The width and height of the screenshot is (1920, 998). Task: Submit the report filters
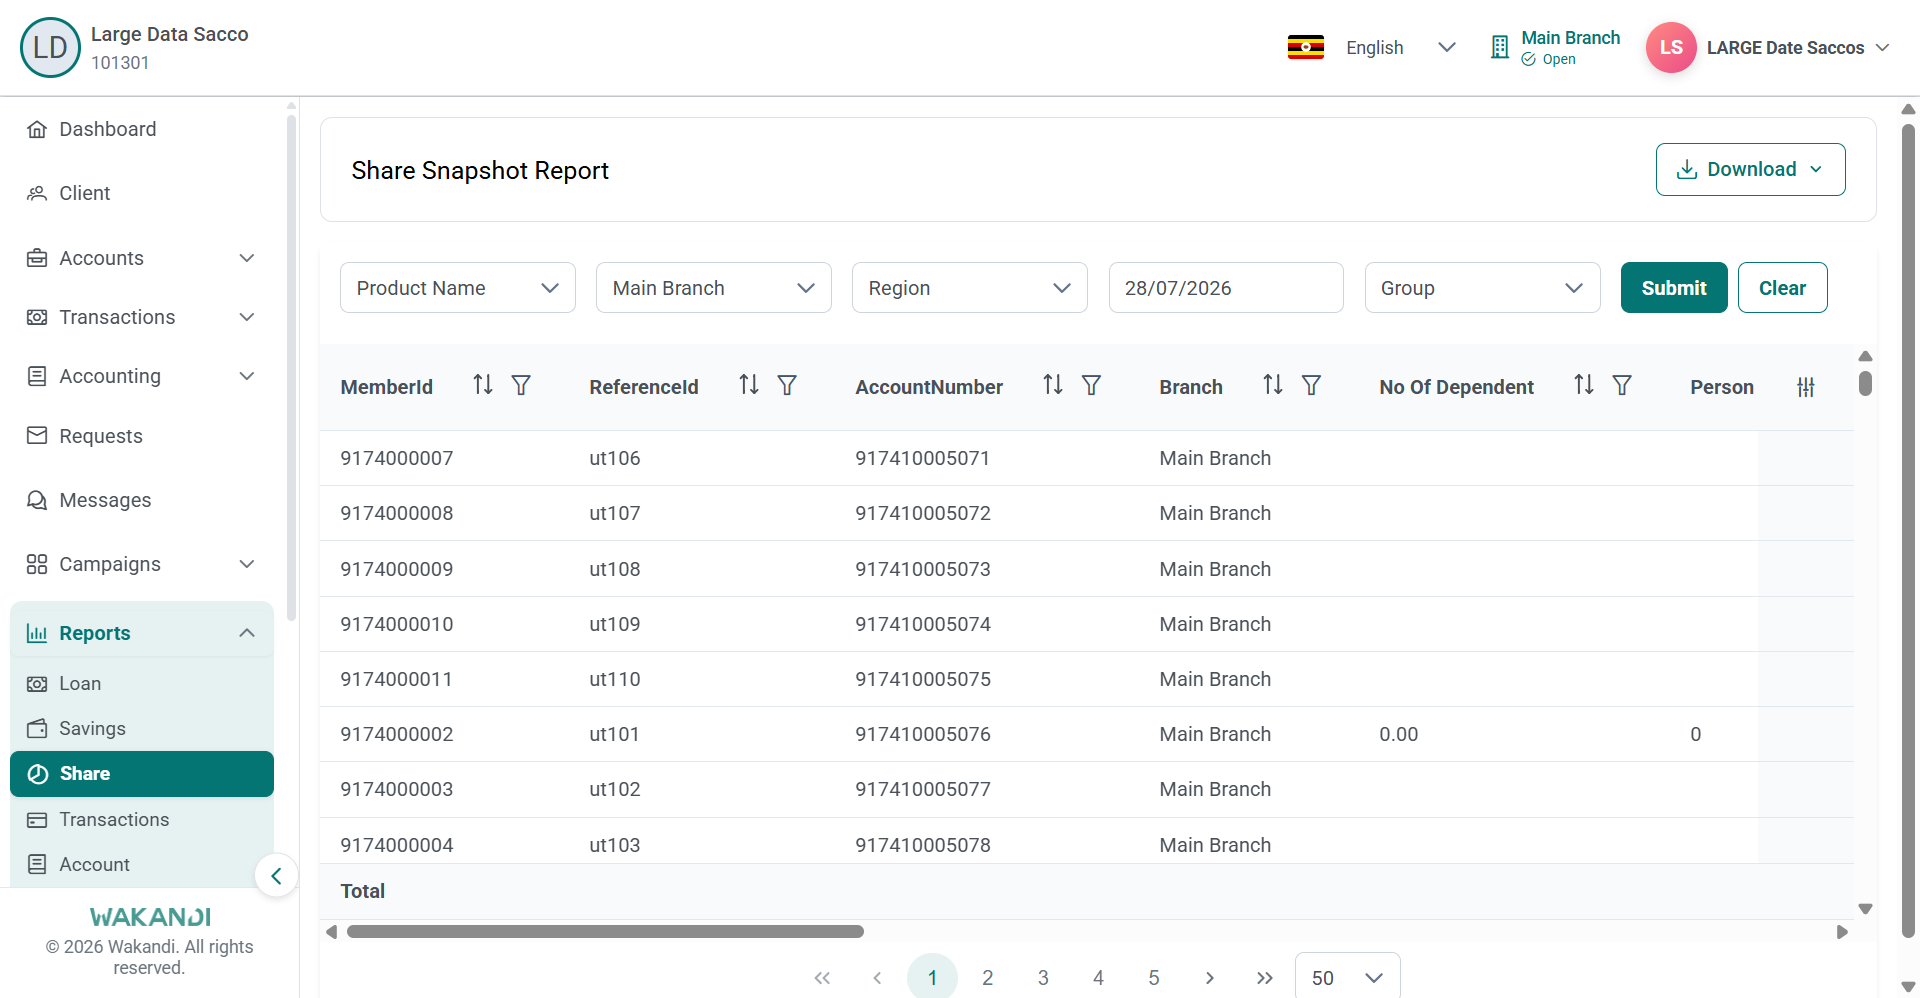coord(1674,288)
